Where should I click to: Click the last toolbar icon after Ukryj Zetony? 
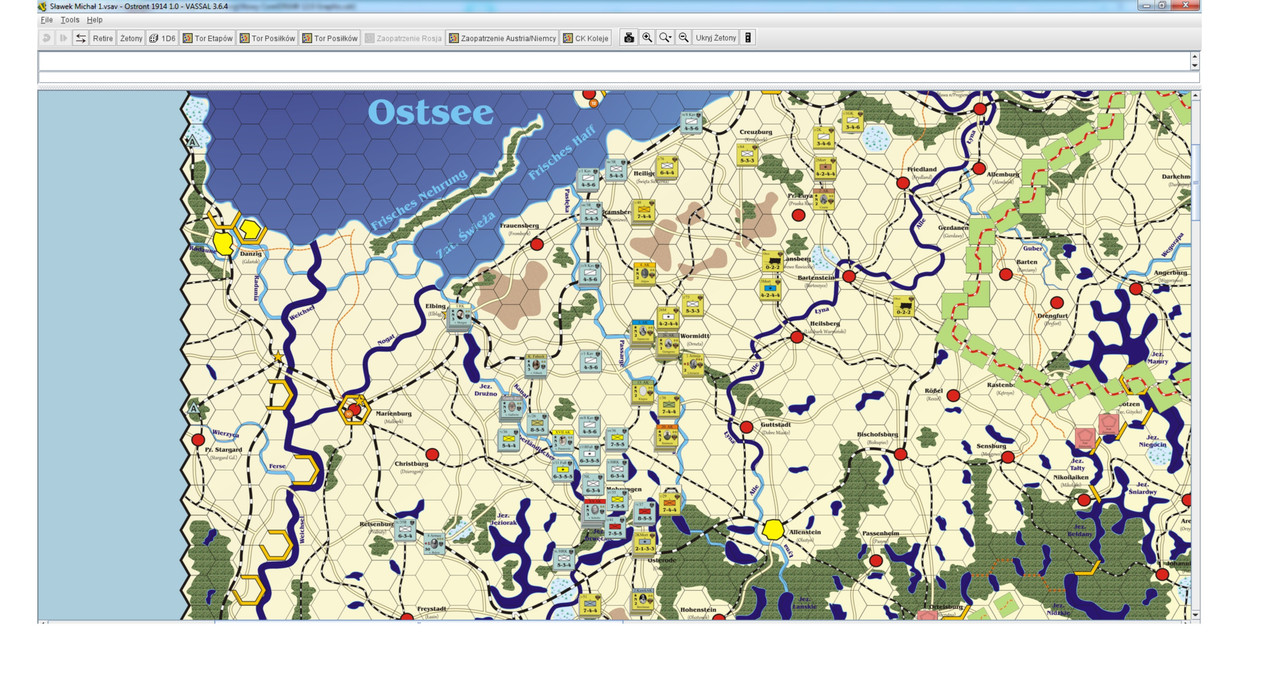[747, 38]
